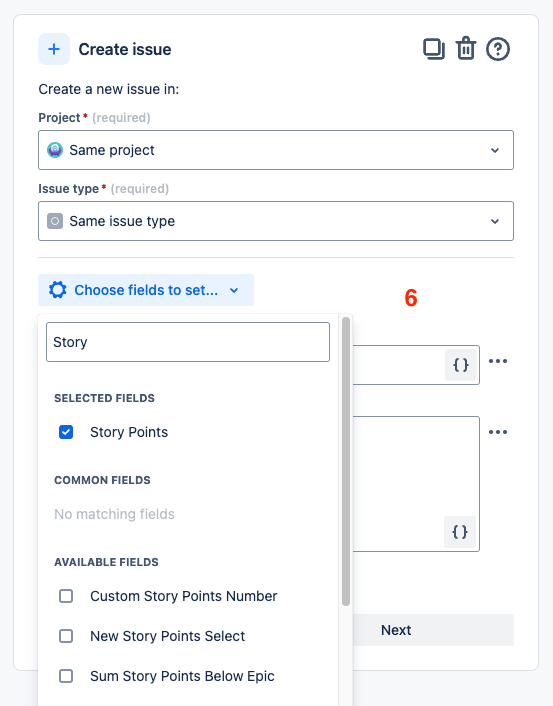
Task: Insert smart value in upper field braces
Action: [461, 365]
